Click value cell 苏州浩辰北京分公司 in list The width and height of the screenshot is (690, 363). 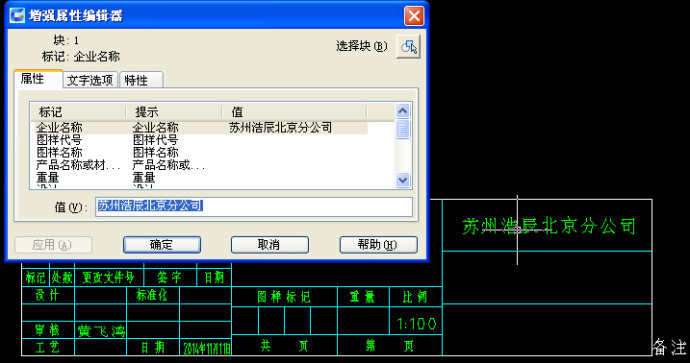(280, 128)
